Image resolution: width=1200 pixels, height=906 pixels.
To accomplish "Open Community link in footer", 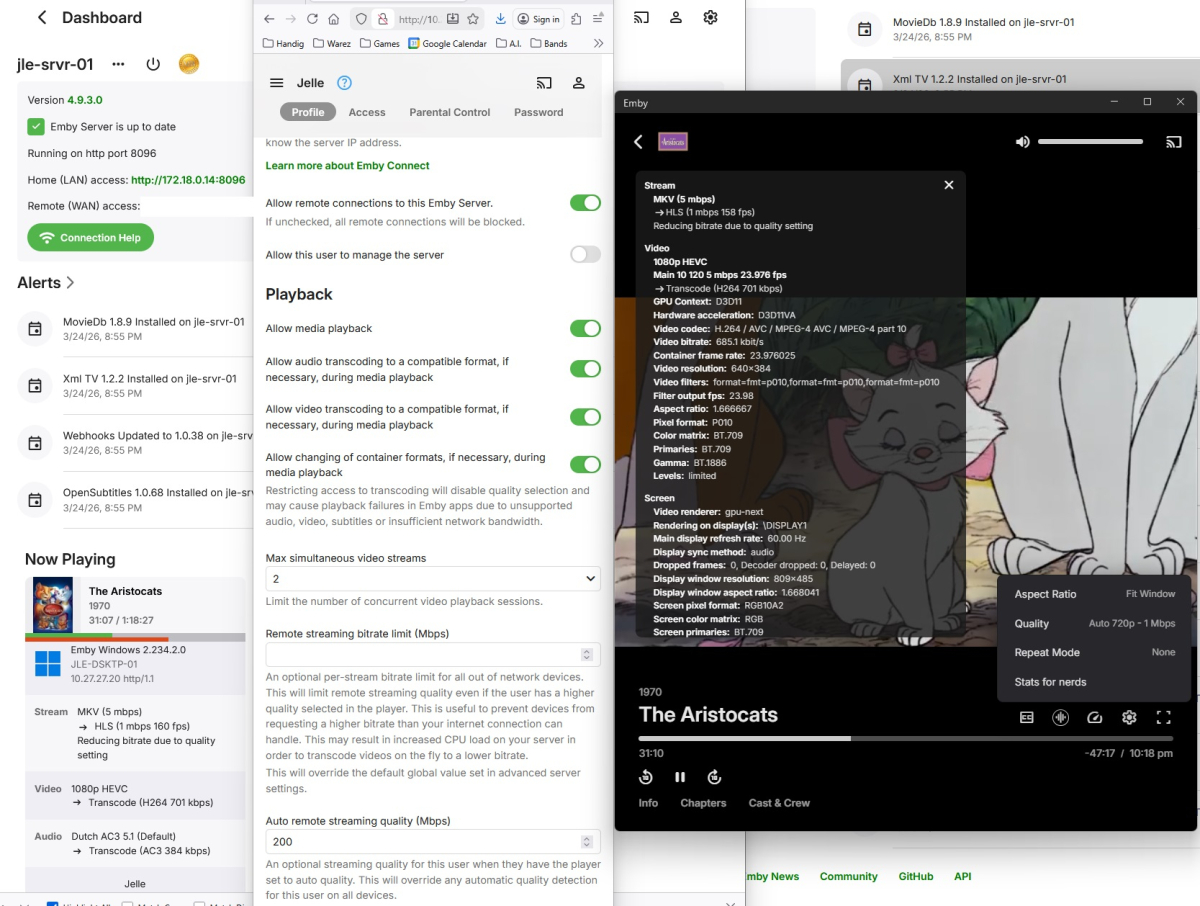I will click(x=848, y=876).
